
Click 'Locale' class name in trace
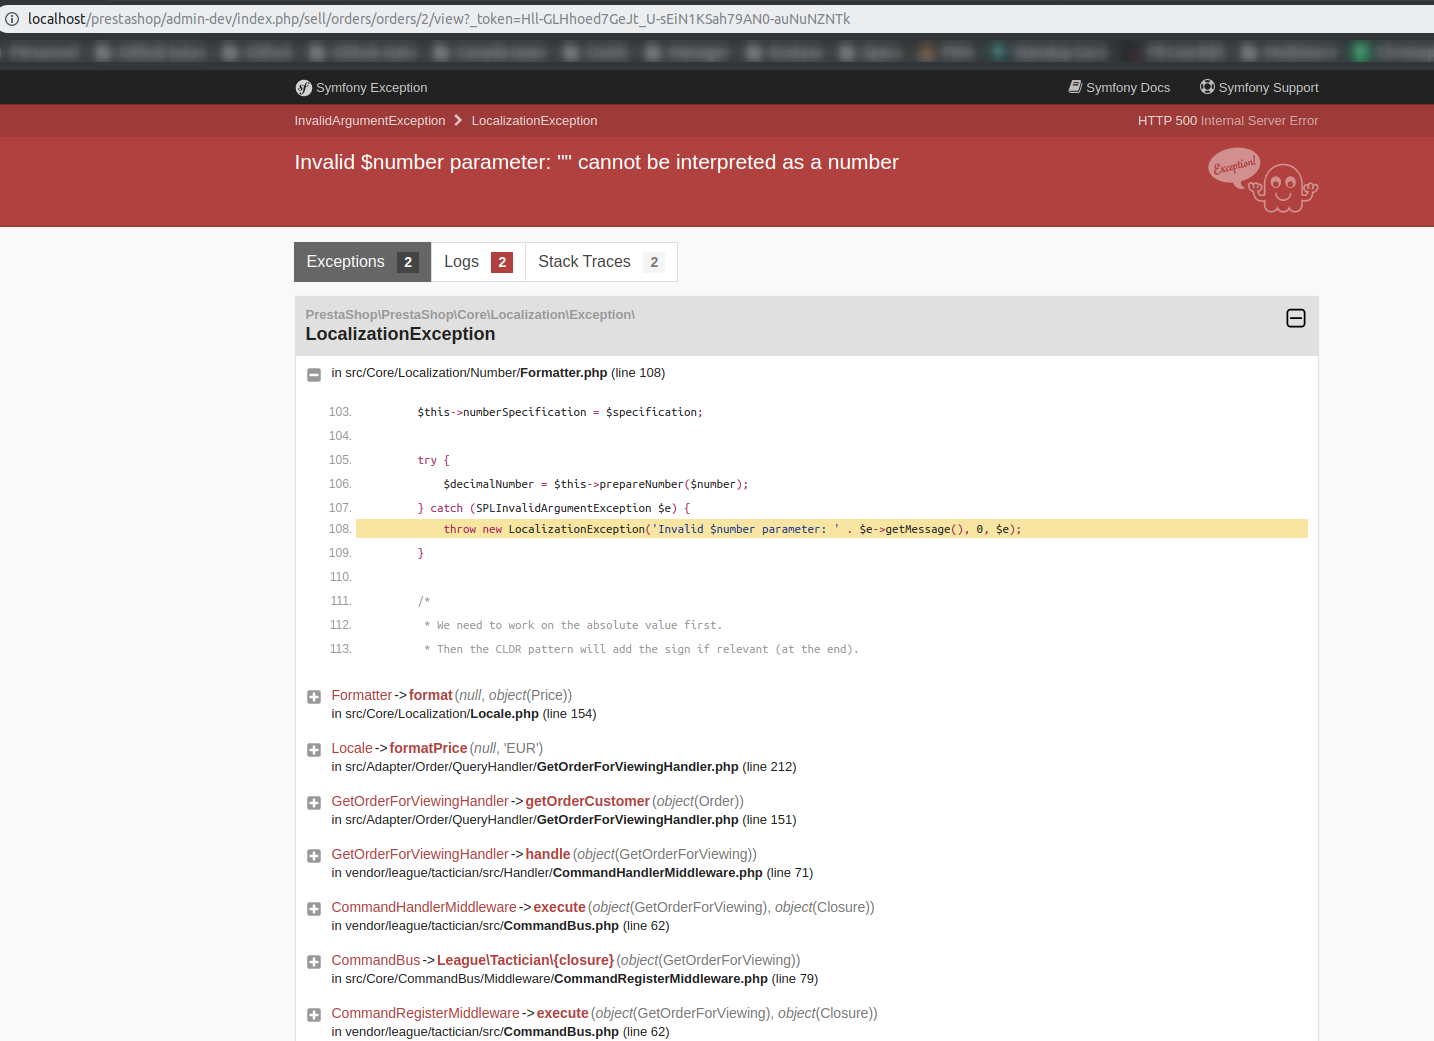[352, 748]
